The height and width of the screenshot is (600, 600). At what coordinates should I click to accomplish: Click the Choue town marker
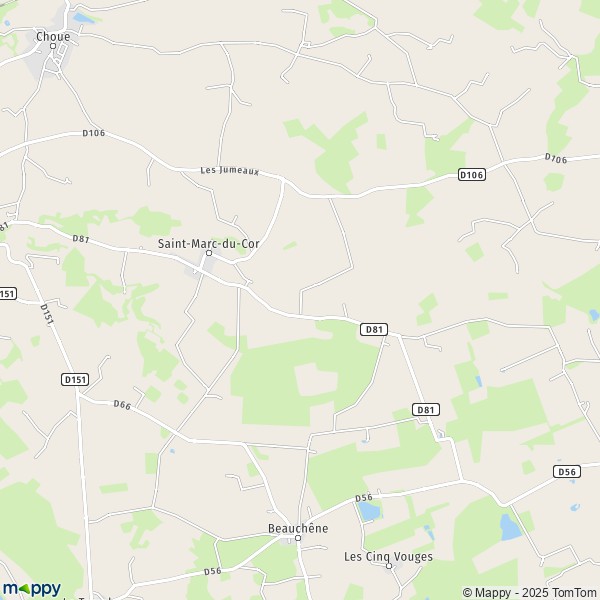(53, 46)
